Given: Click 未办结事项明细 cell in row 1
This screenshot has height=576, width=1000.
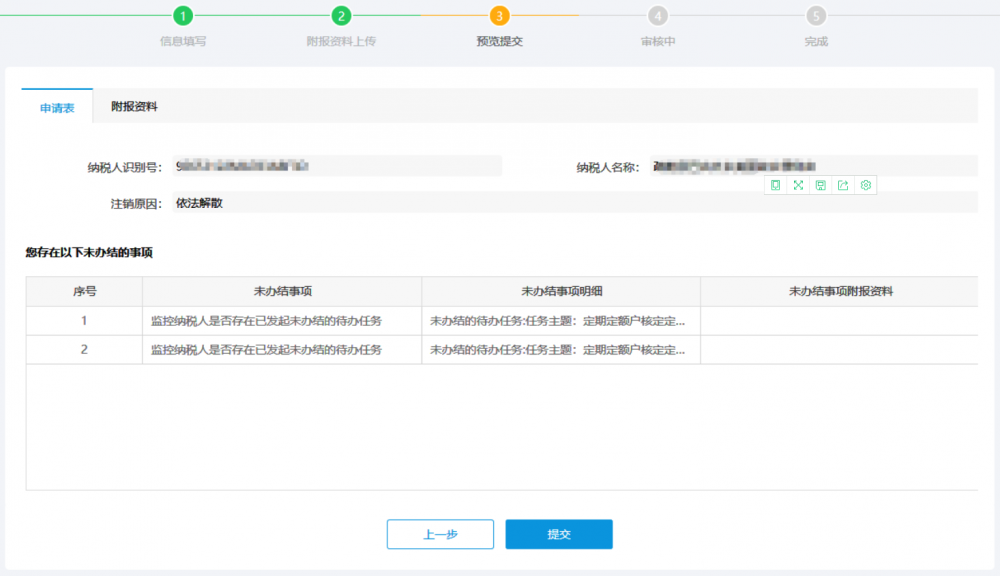Looking at the screenshot, I should point(560,321).
